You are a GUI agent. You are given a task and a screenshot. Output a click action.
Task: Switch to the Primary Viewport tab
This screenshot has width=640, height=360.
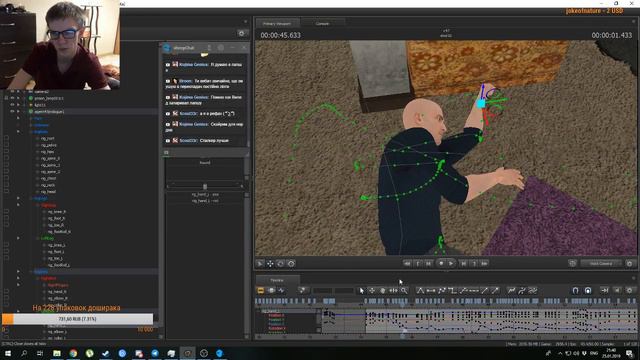coord(277,24)
